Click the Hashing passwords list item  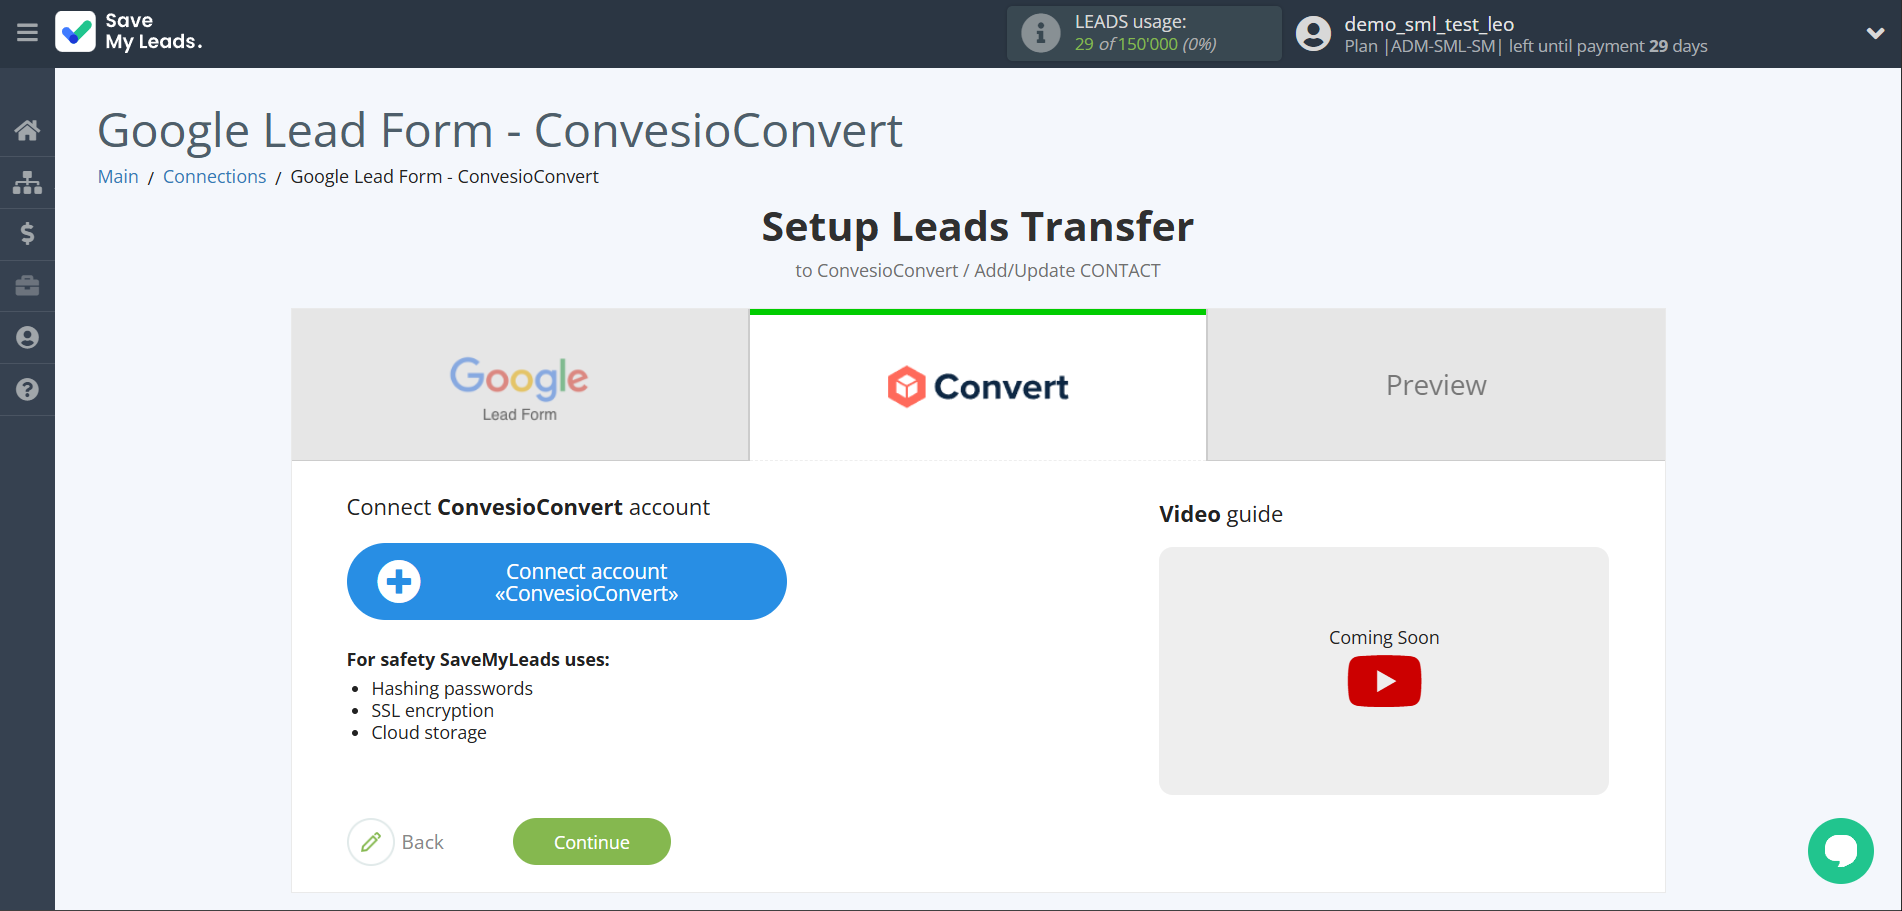452,689
